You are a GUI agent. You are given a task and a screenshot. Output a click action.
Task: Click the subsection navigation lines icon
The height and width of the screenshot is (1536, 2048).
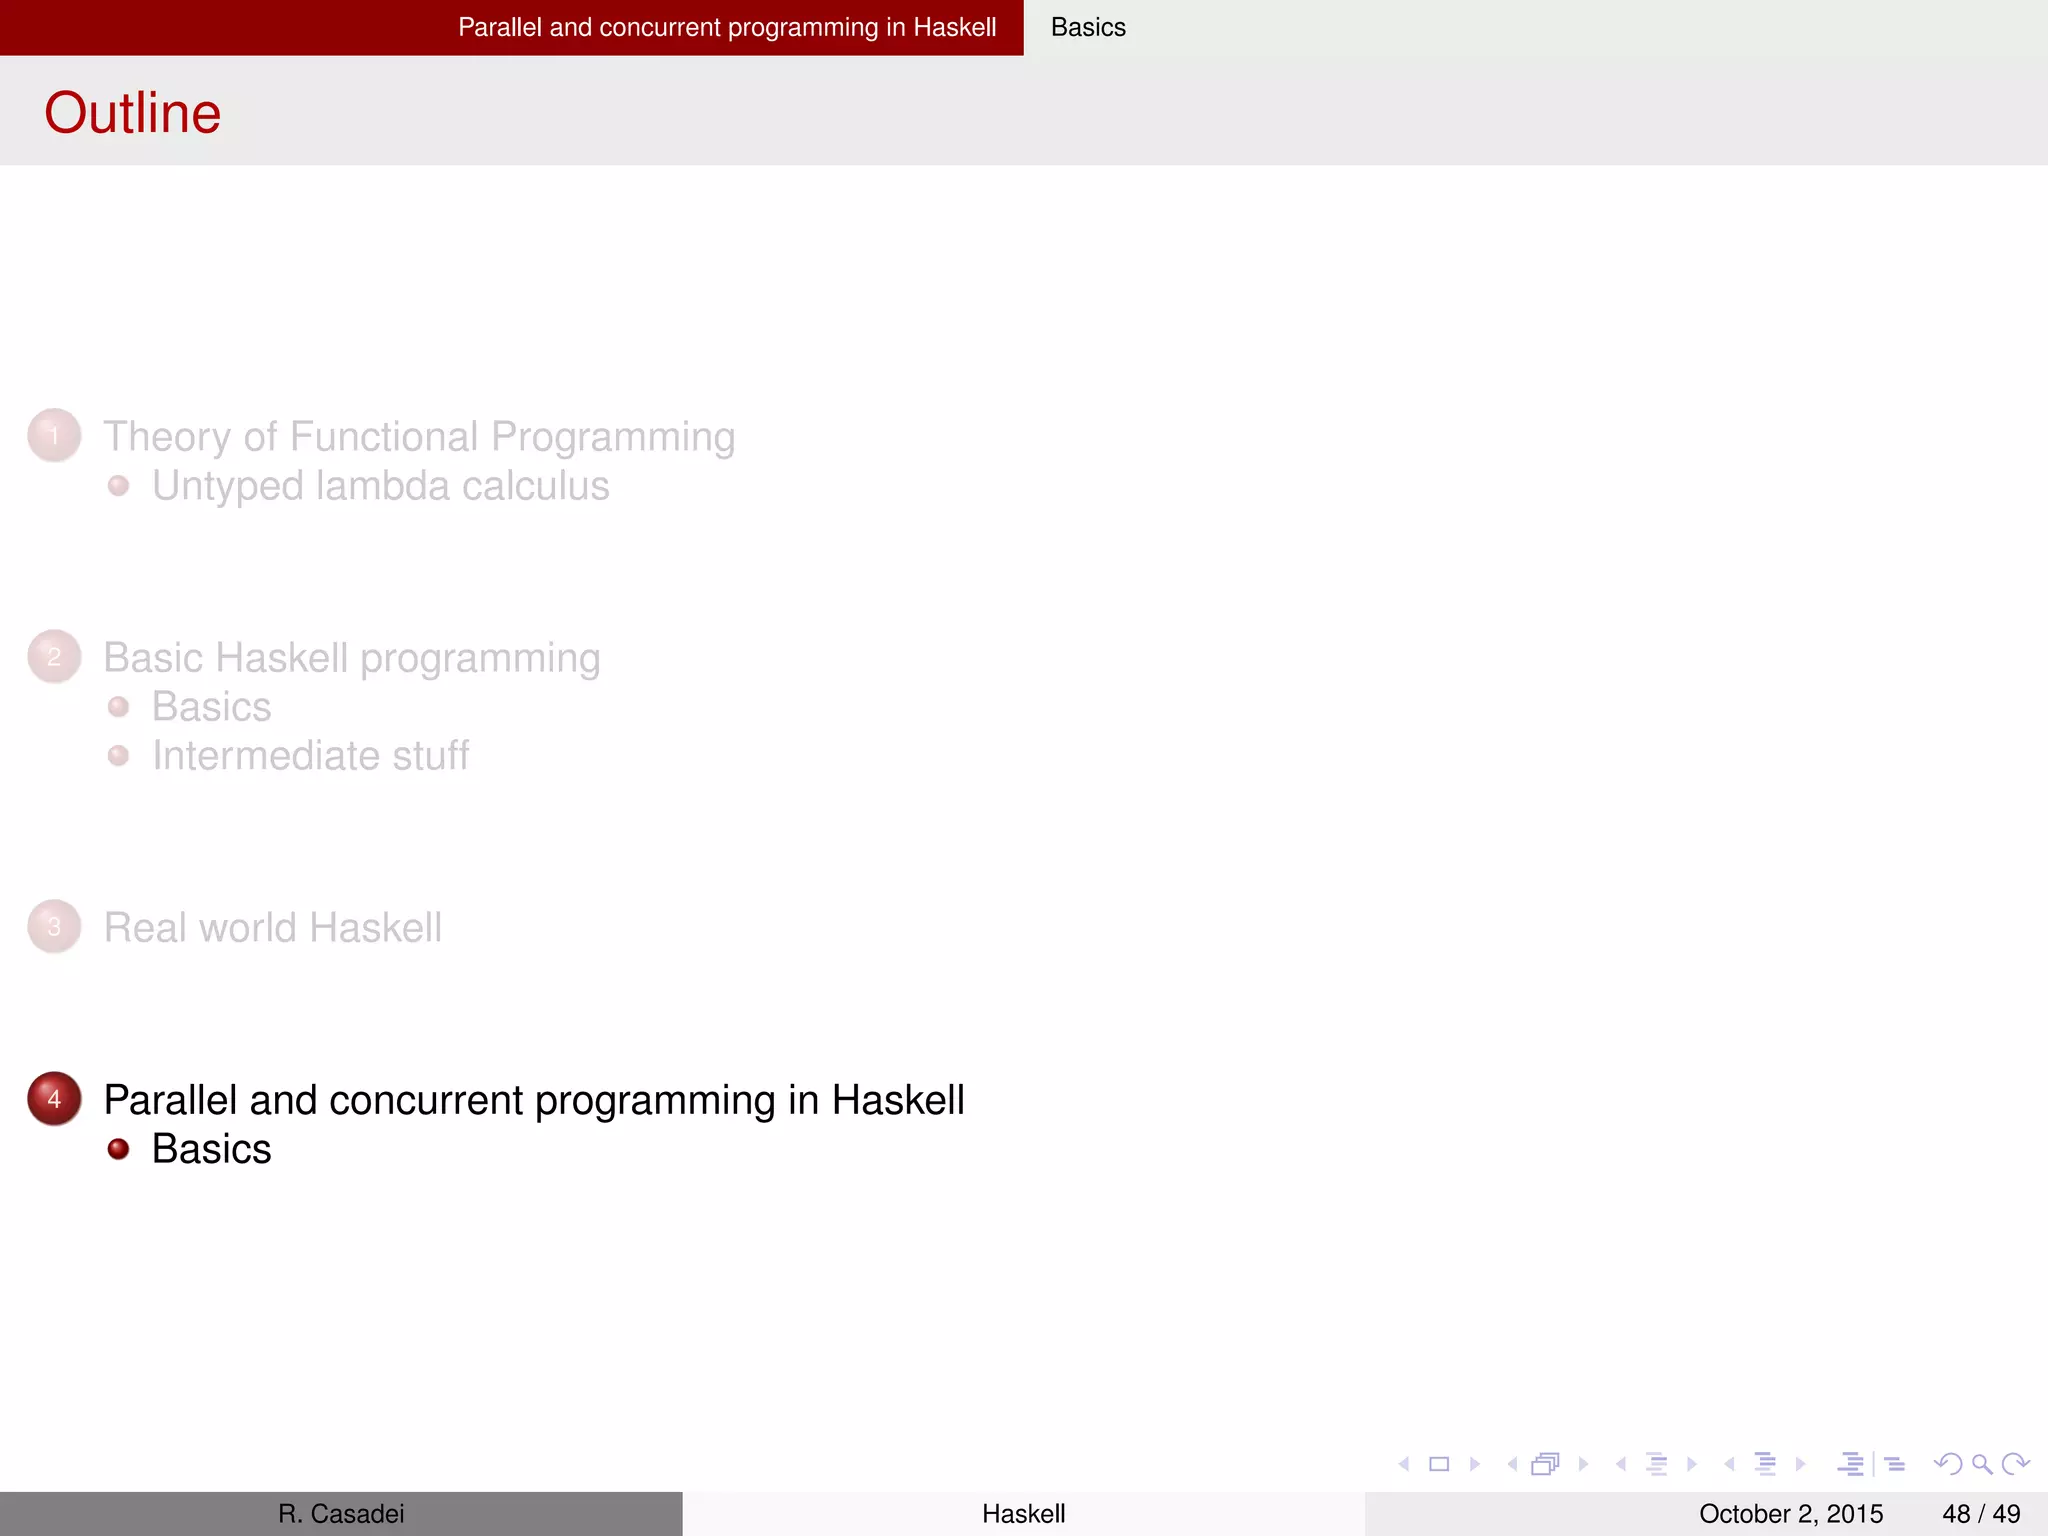[1657, 1464]
